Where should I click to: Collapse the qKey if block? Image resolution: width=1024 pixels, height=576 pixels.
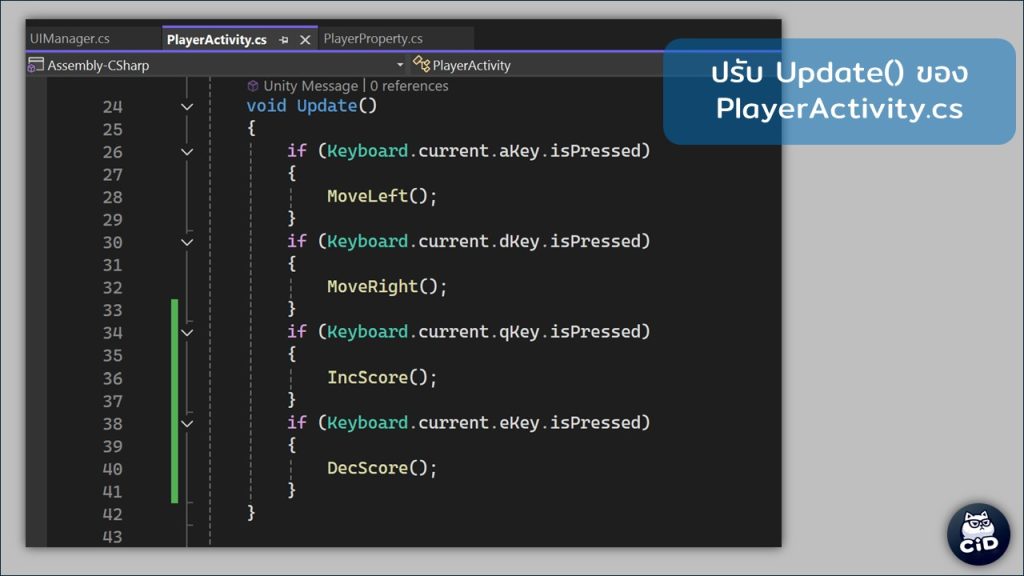tap(187, 332)
